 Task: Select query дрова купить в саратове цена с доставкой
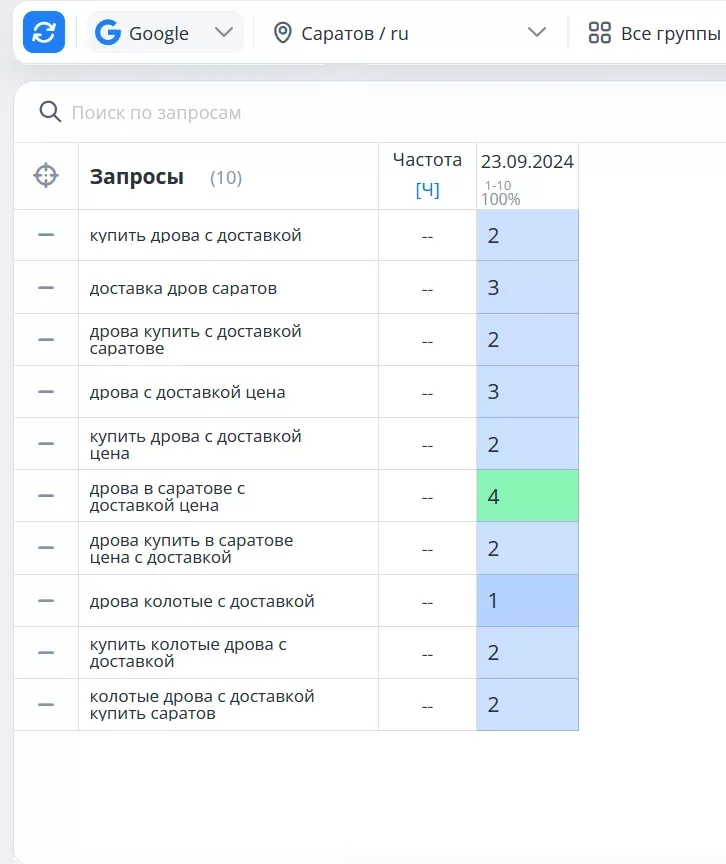coord(191,549)
